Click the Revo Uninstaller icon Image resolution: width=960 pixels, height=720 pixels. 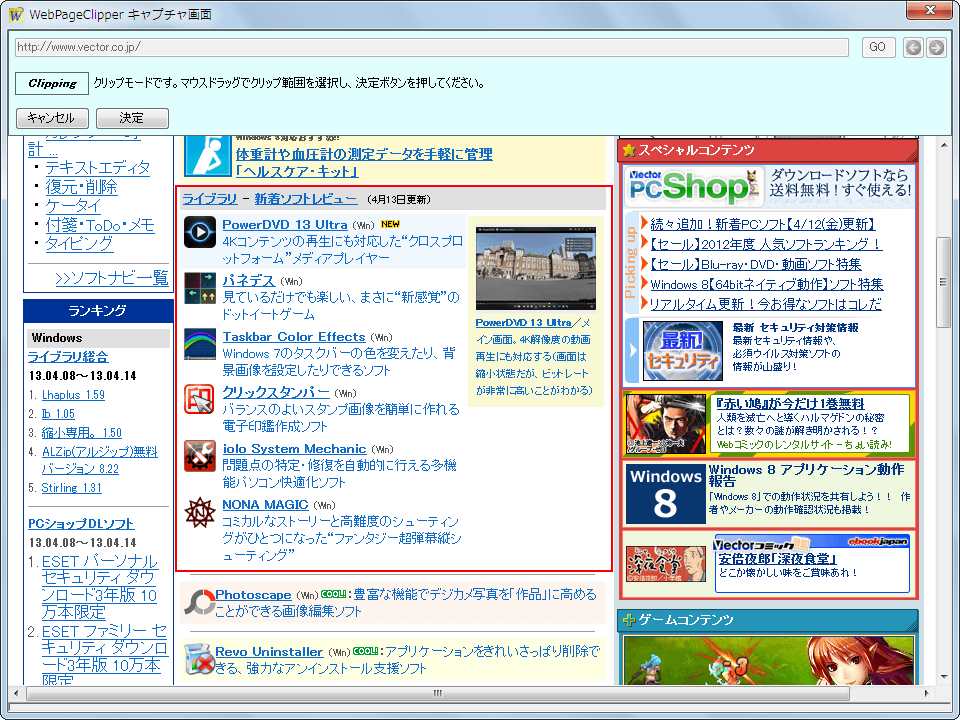pos(199,659)
